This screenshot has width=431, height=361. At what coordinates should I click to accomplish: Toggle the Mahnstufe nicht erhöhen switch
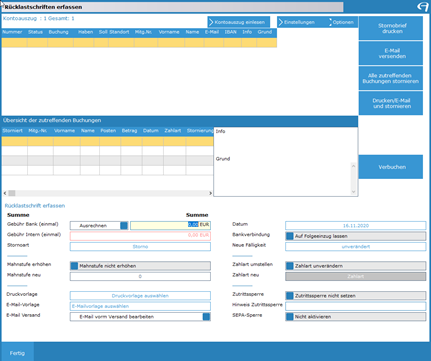pyautogui.click(x=74, y=266)
